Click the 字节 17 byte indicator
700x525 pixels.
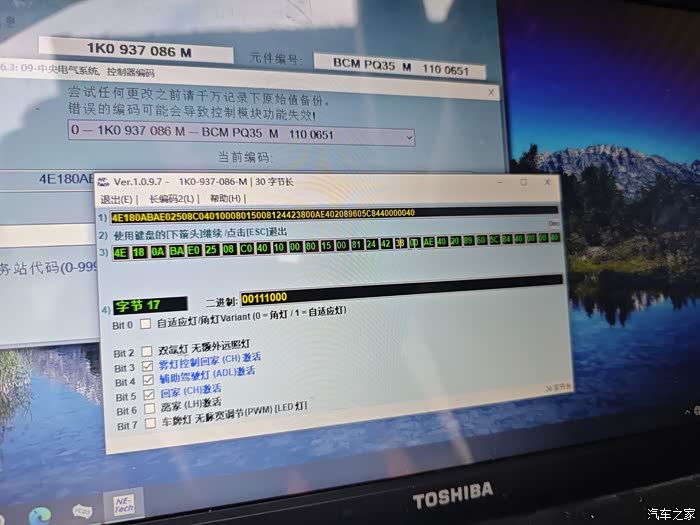pyautogui.click(x=150, y=305)
